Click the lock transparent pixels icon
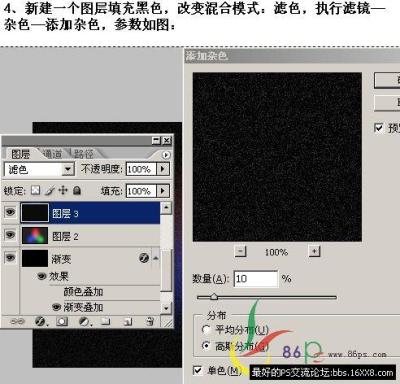This screenshot has height=384, width=400. pyautogui.click(x=36, y=190)
